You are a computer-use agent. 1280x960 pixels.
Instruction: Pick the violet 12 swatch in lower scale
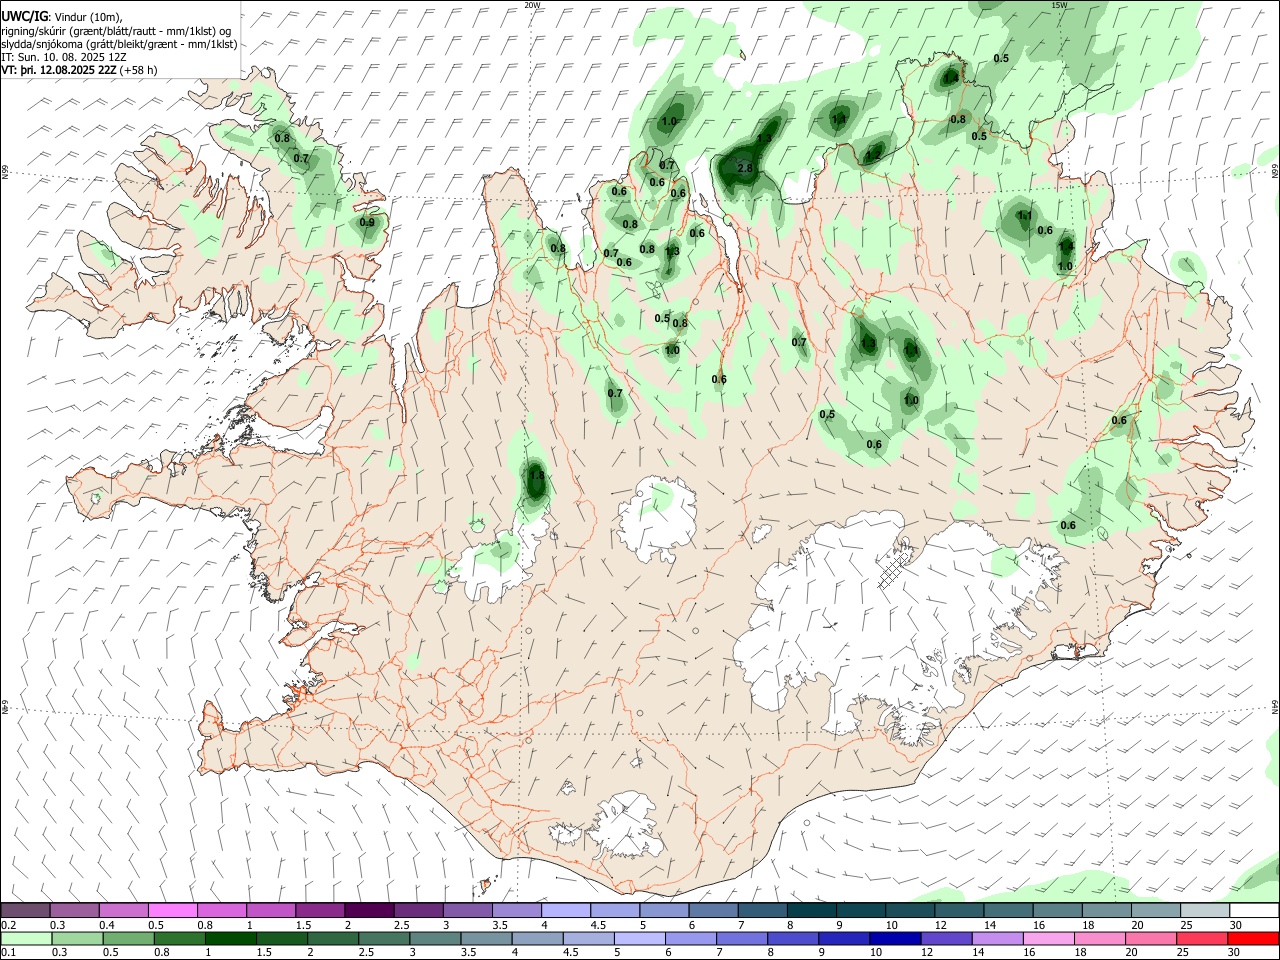(945, 939)
